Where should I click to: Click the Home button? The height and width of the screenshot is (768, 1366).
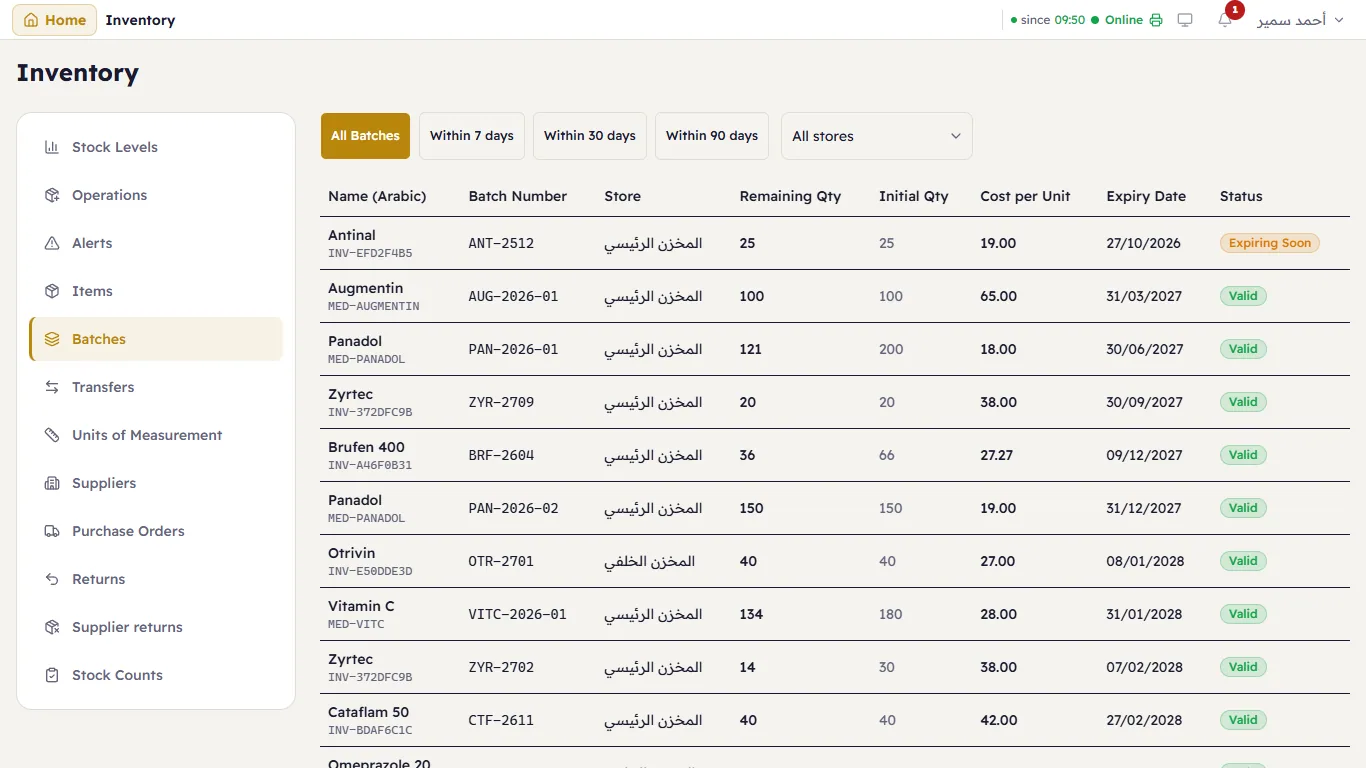point(55,20)
